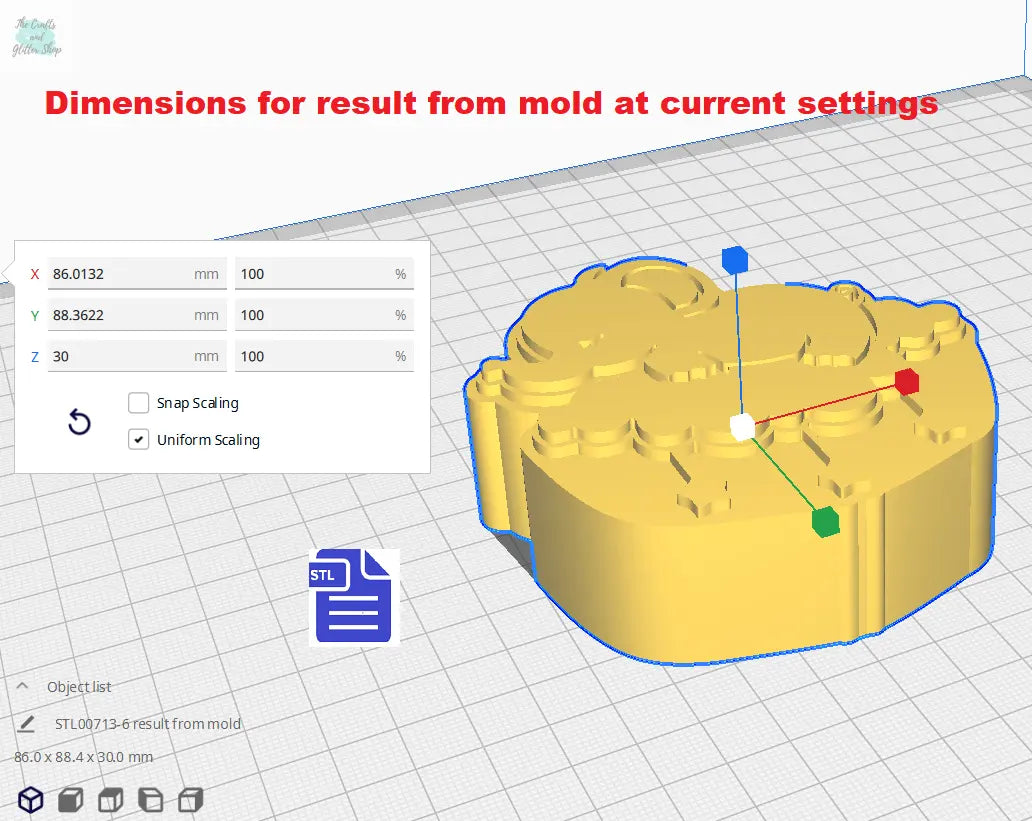The height and width of the screenshot is (821, 1032).
Task: Select the top view cube icon
Action: click(x=110, y=800)
